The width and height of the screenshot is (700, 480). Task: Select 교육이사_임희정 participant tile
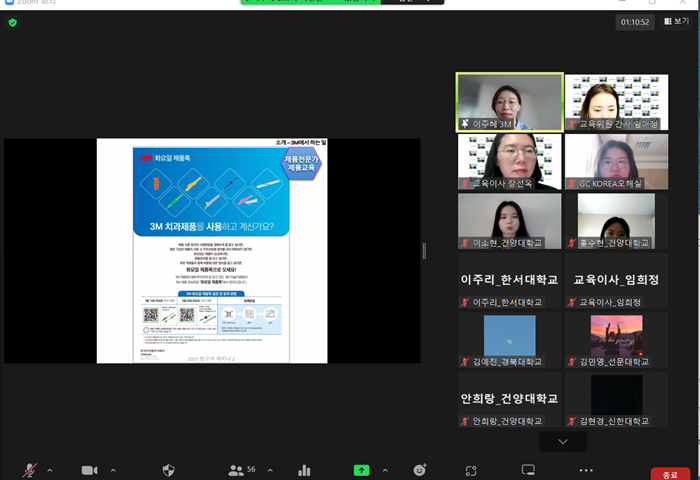[x=617, y=280]
